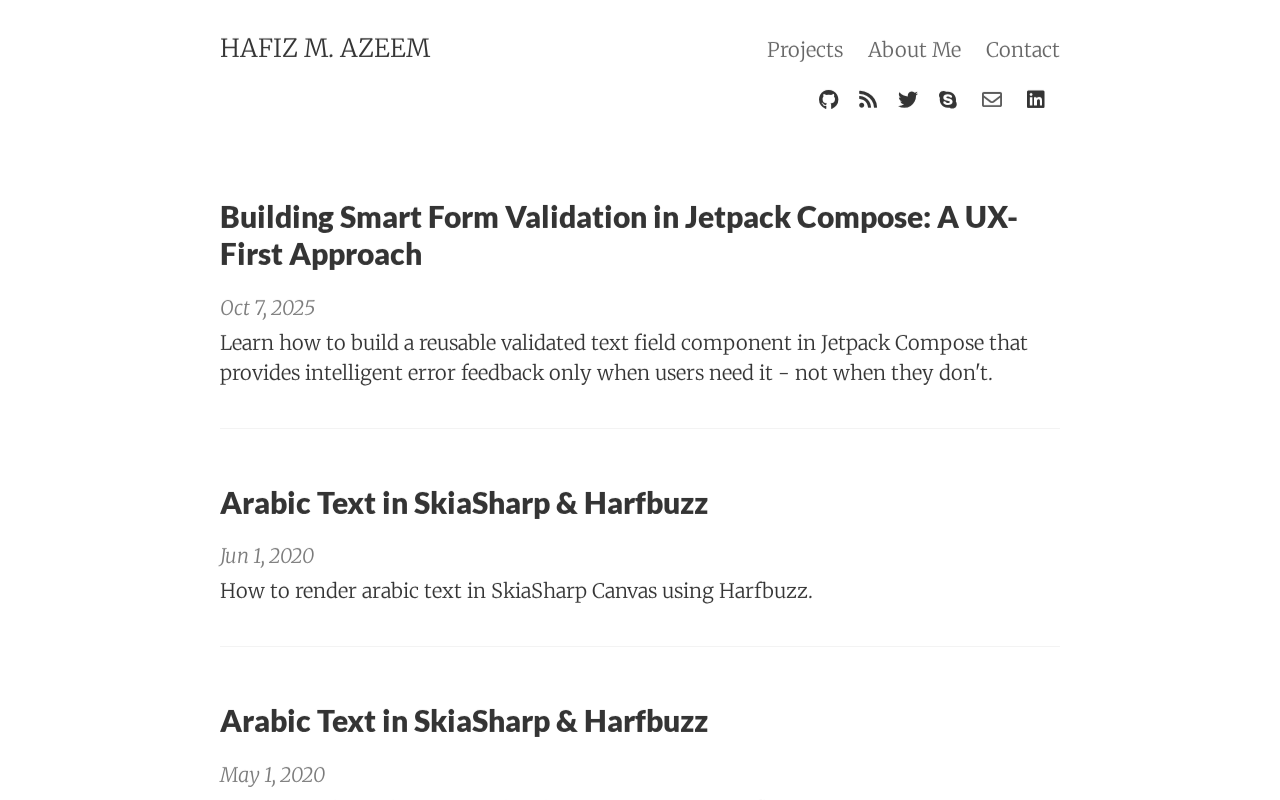Image resolution: width=1280 pixels, height=800 pixels.
Task: Open the GitHub profile icon
Action: (x=828, y=99)
